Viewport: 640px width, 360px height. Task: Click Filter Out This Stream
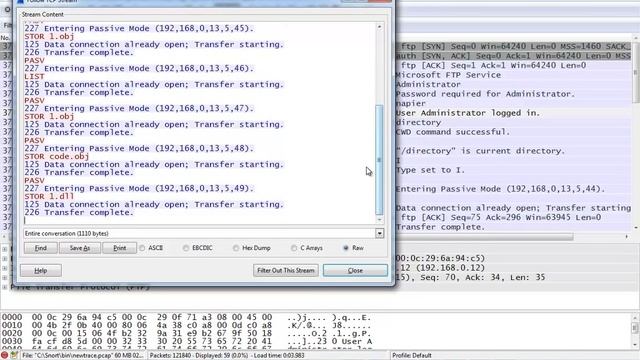point(286,270)
